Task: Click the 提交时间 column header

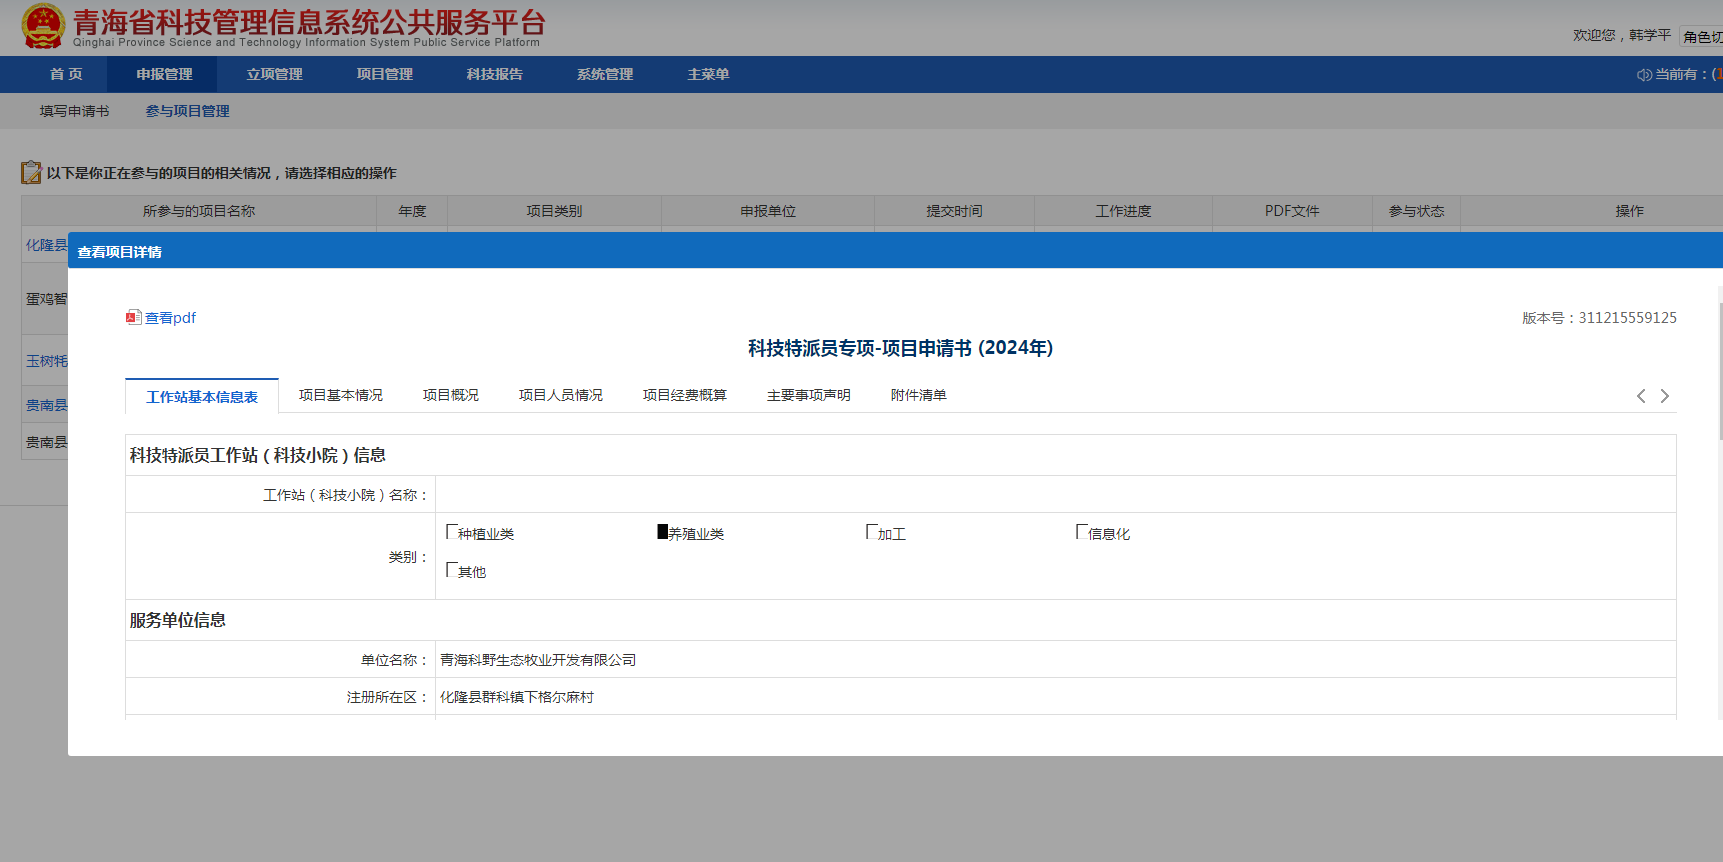Action: pyautogui.click(x=954, y=211)
